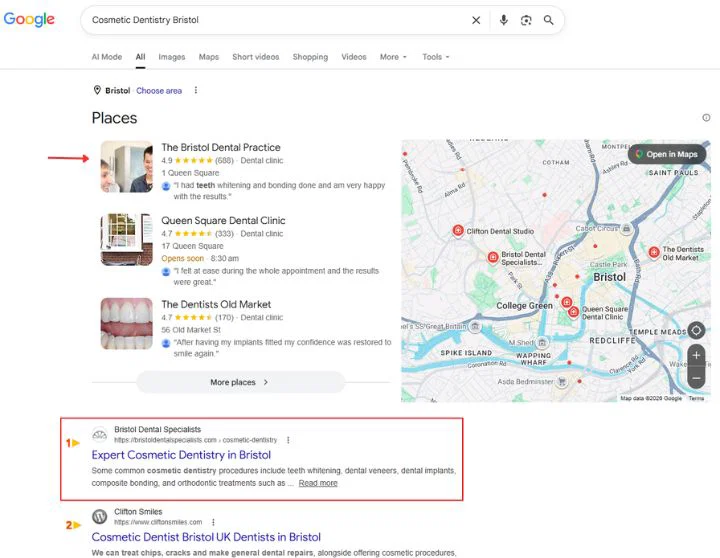The width and height of the screenshot is (720, 558).
Task: Click the 1 Queen Square address text
Action: coord(190,173)
